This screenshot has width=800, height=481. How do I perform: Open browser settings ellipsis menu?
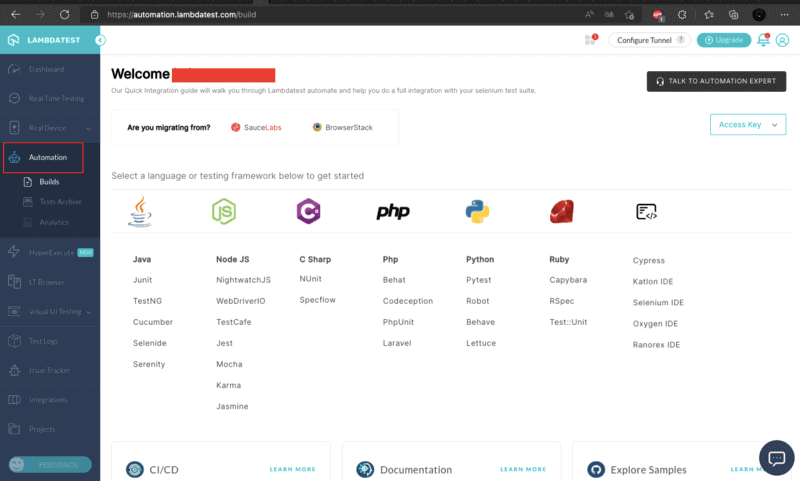(785, 14)
